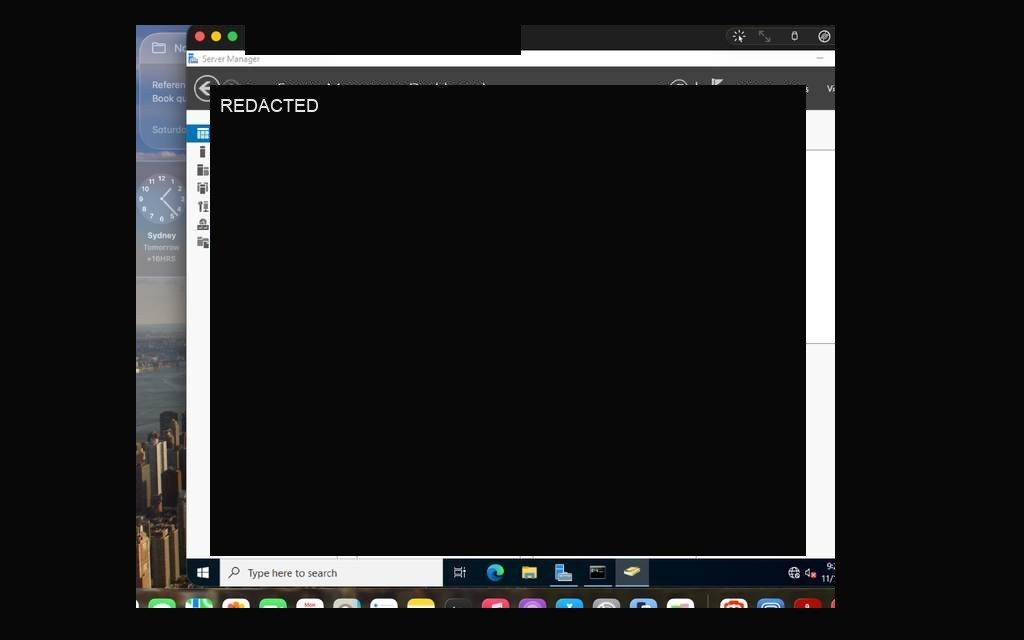Click the last sidebar File Services icon
Screen dimensions: 1024x640
tap(202, 242)
